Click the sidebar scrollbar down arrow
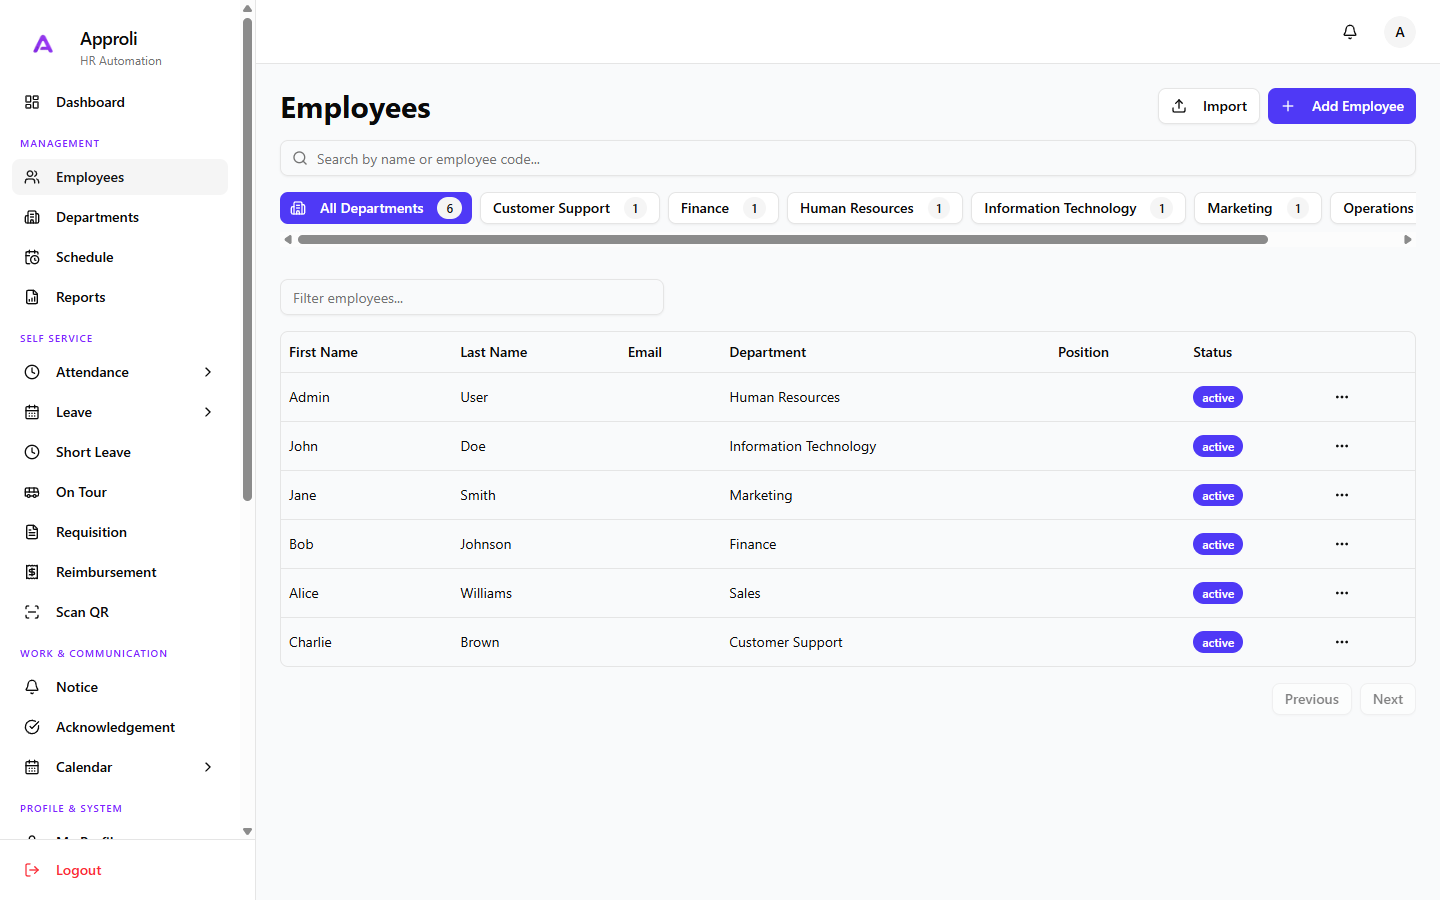This screenshot has height=900, width=1440. pos(247,831)
